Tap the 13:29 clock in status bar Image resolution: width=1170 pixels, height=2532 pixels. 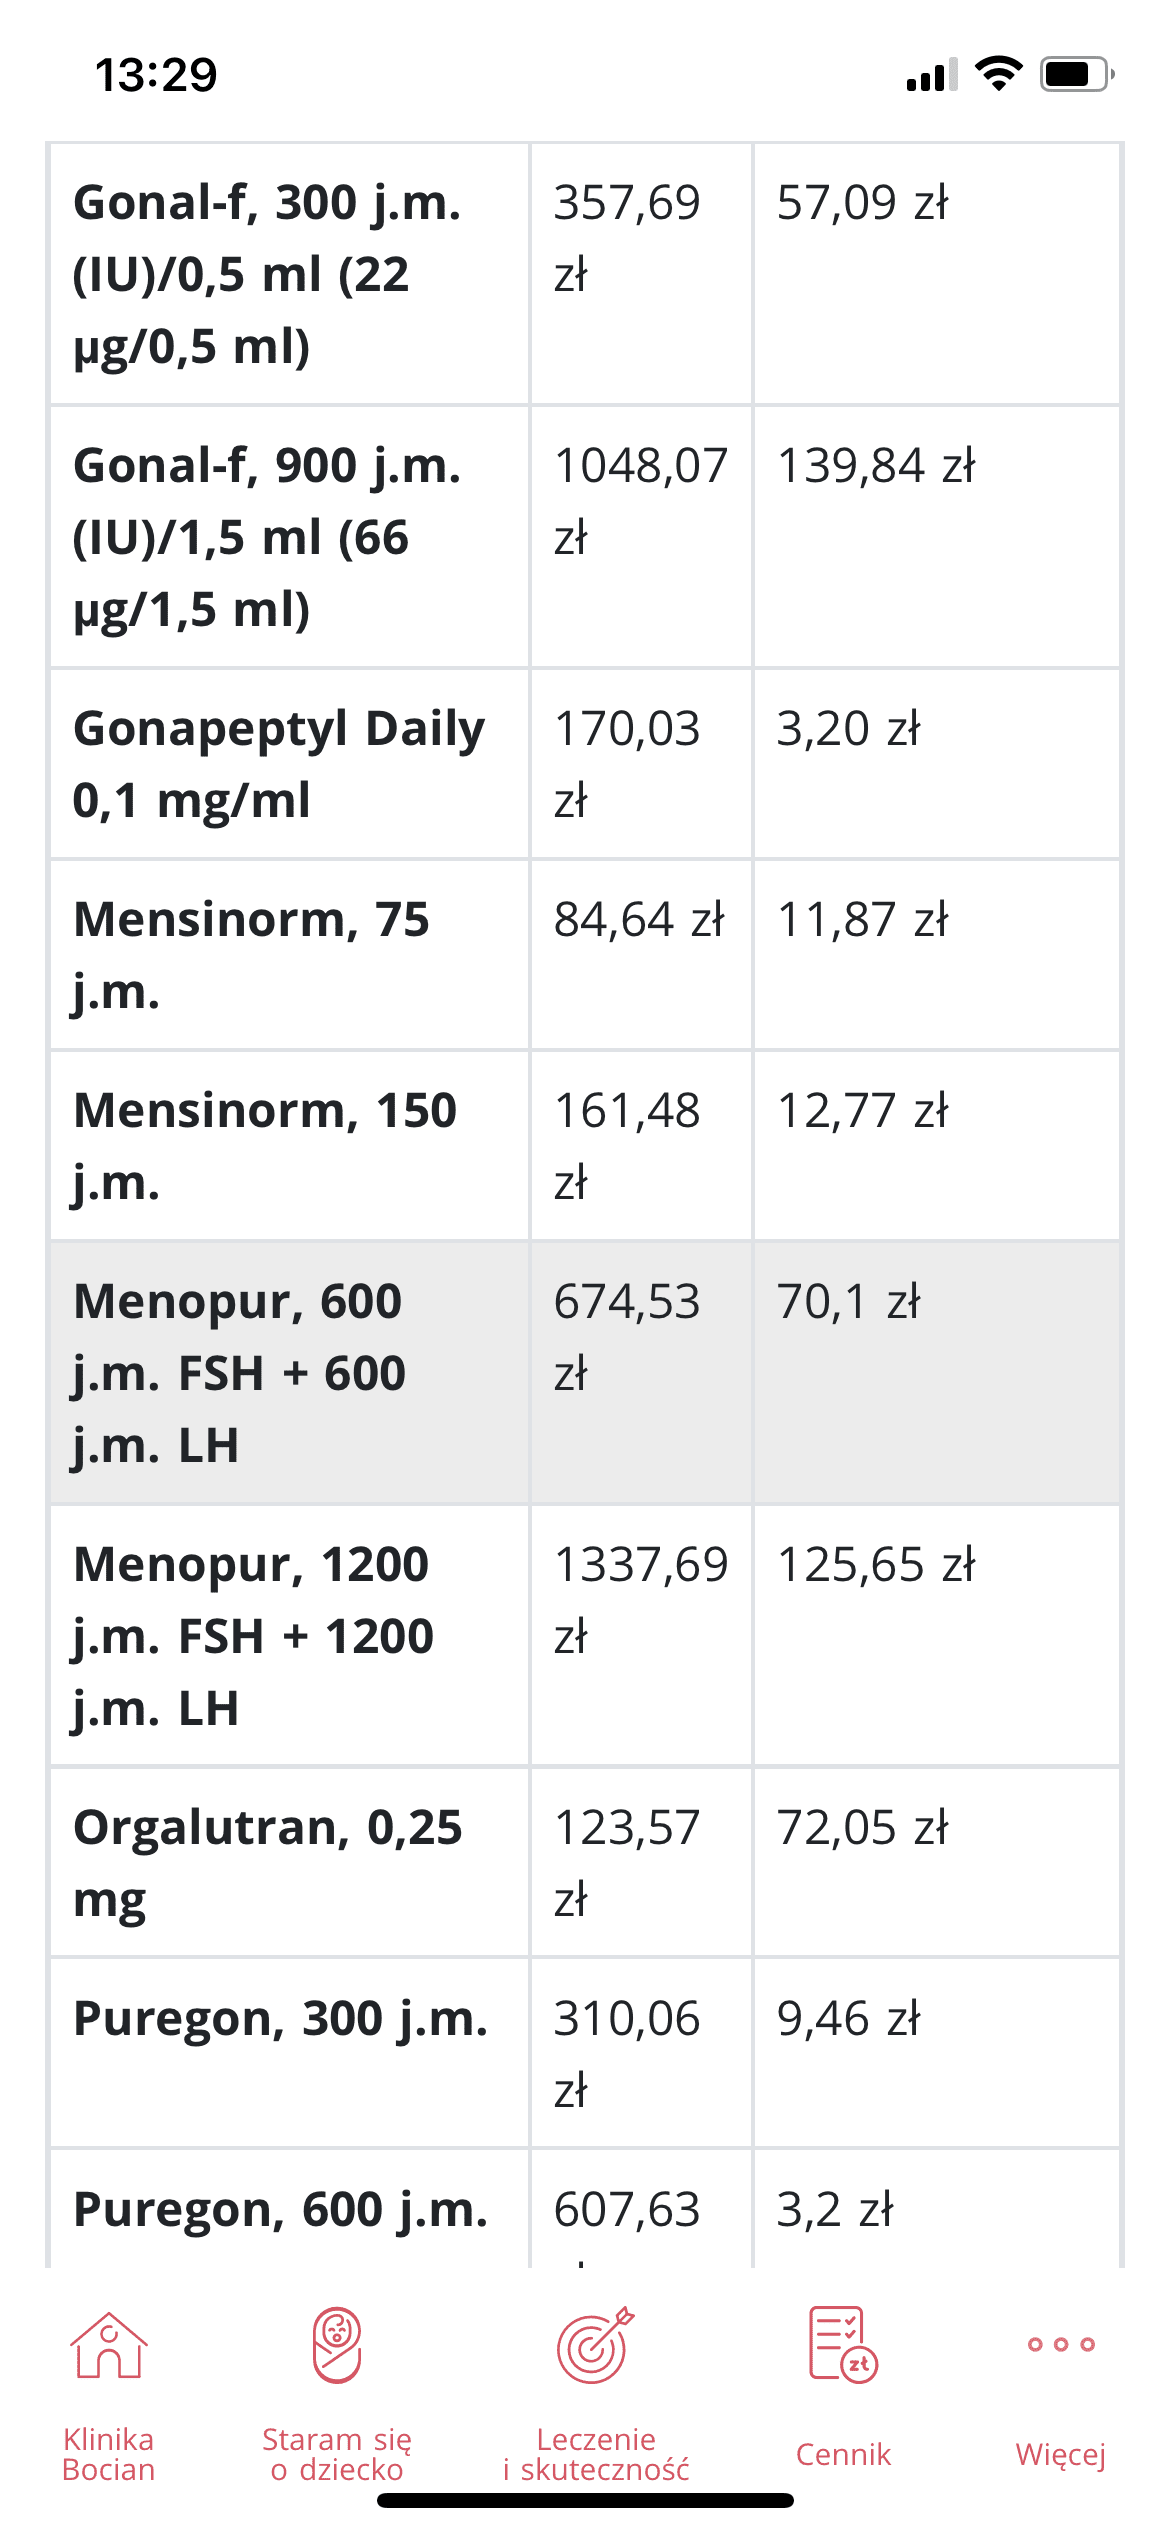click(156, 75)
